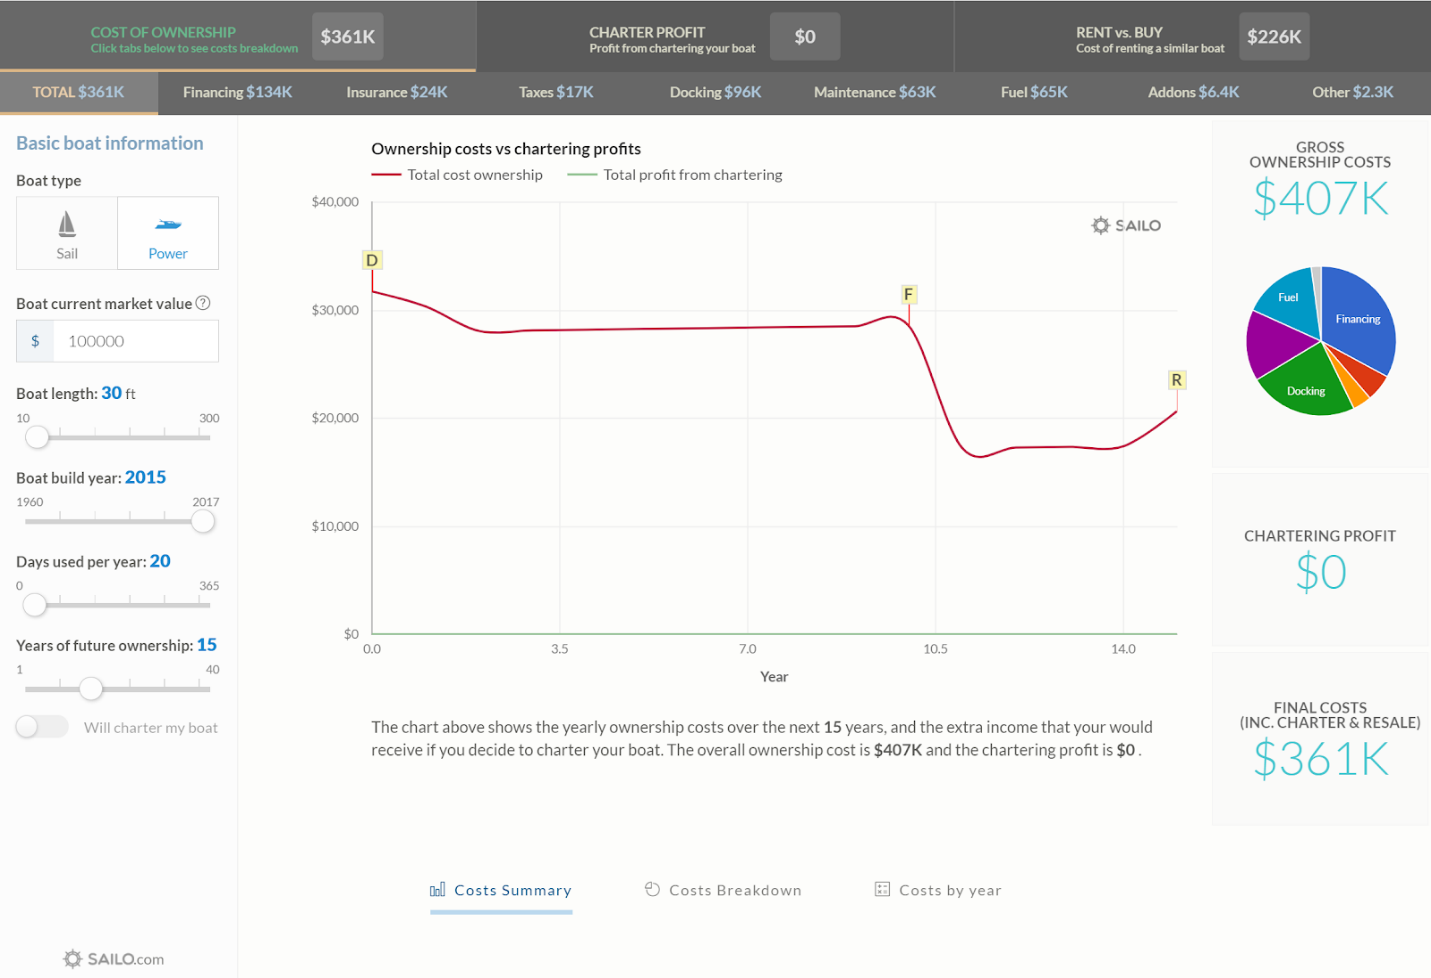The width and height of the screenshot is (1431, 978).
Task: Open the Maintenance $63K cost tab
Action: pyautogui.click(x=874, y=92)
